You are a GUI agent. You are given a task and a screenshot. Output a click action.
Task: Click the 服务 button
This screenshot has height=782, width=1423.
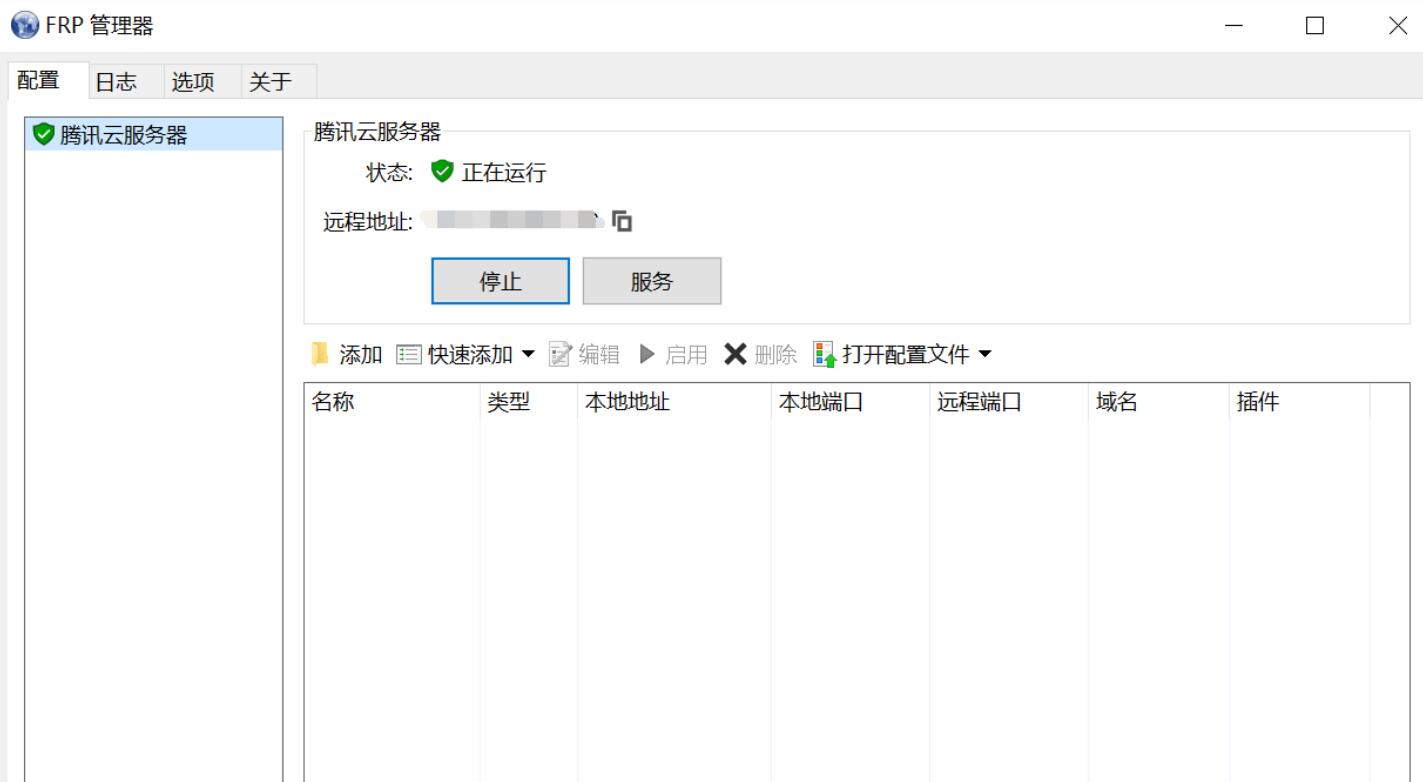click(651, 281)
